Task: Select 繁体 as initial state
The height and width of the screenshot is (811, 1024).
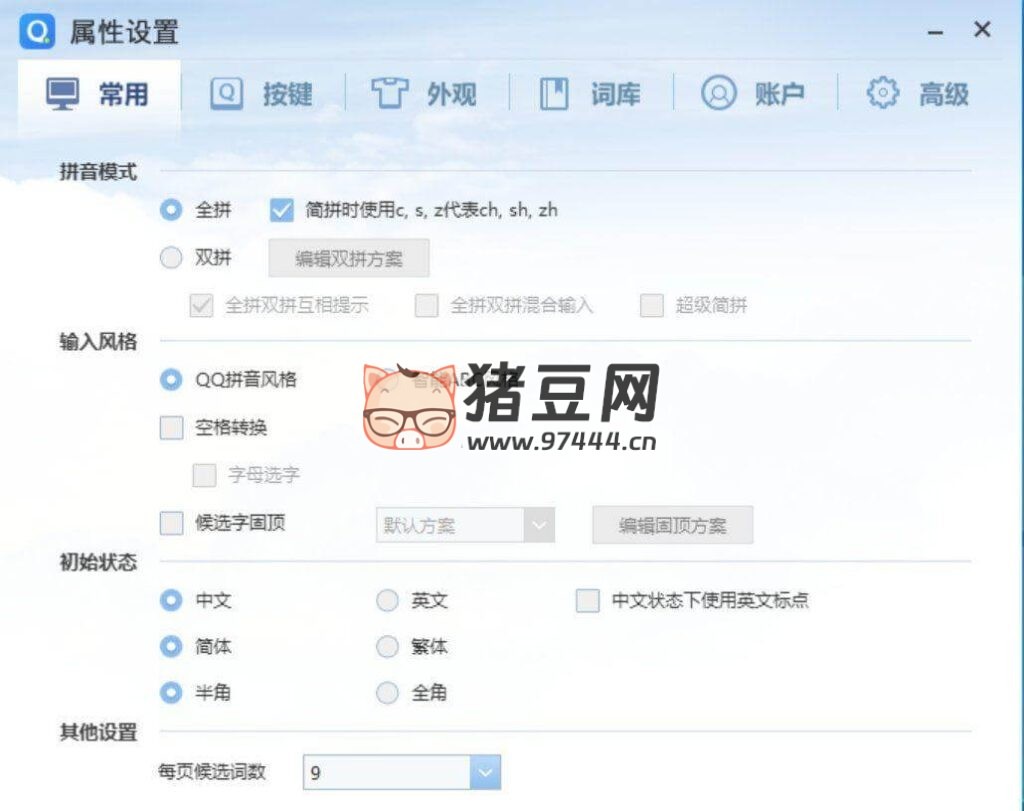Action: pyautogui.click(x=387, y=647)
